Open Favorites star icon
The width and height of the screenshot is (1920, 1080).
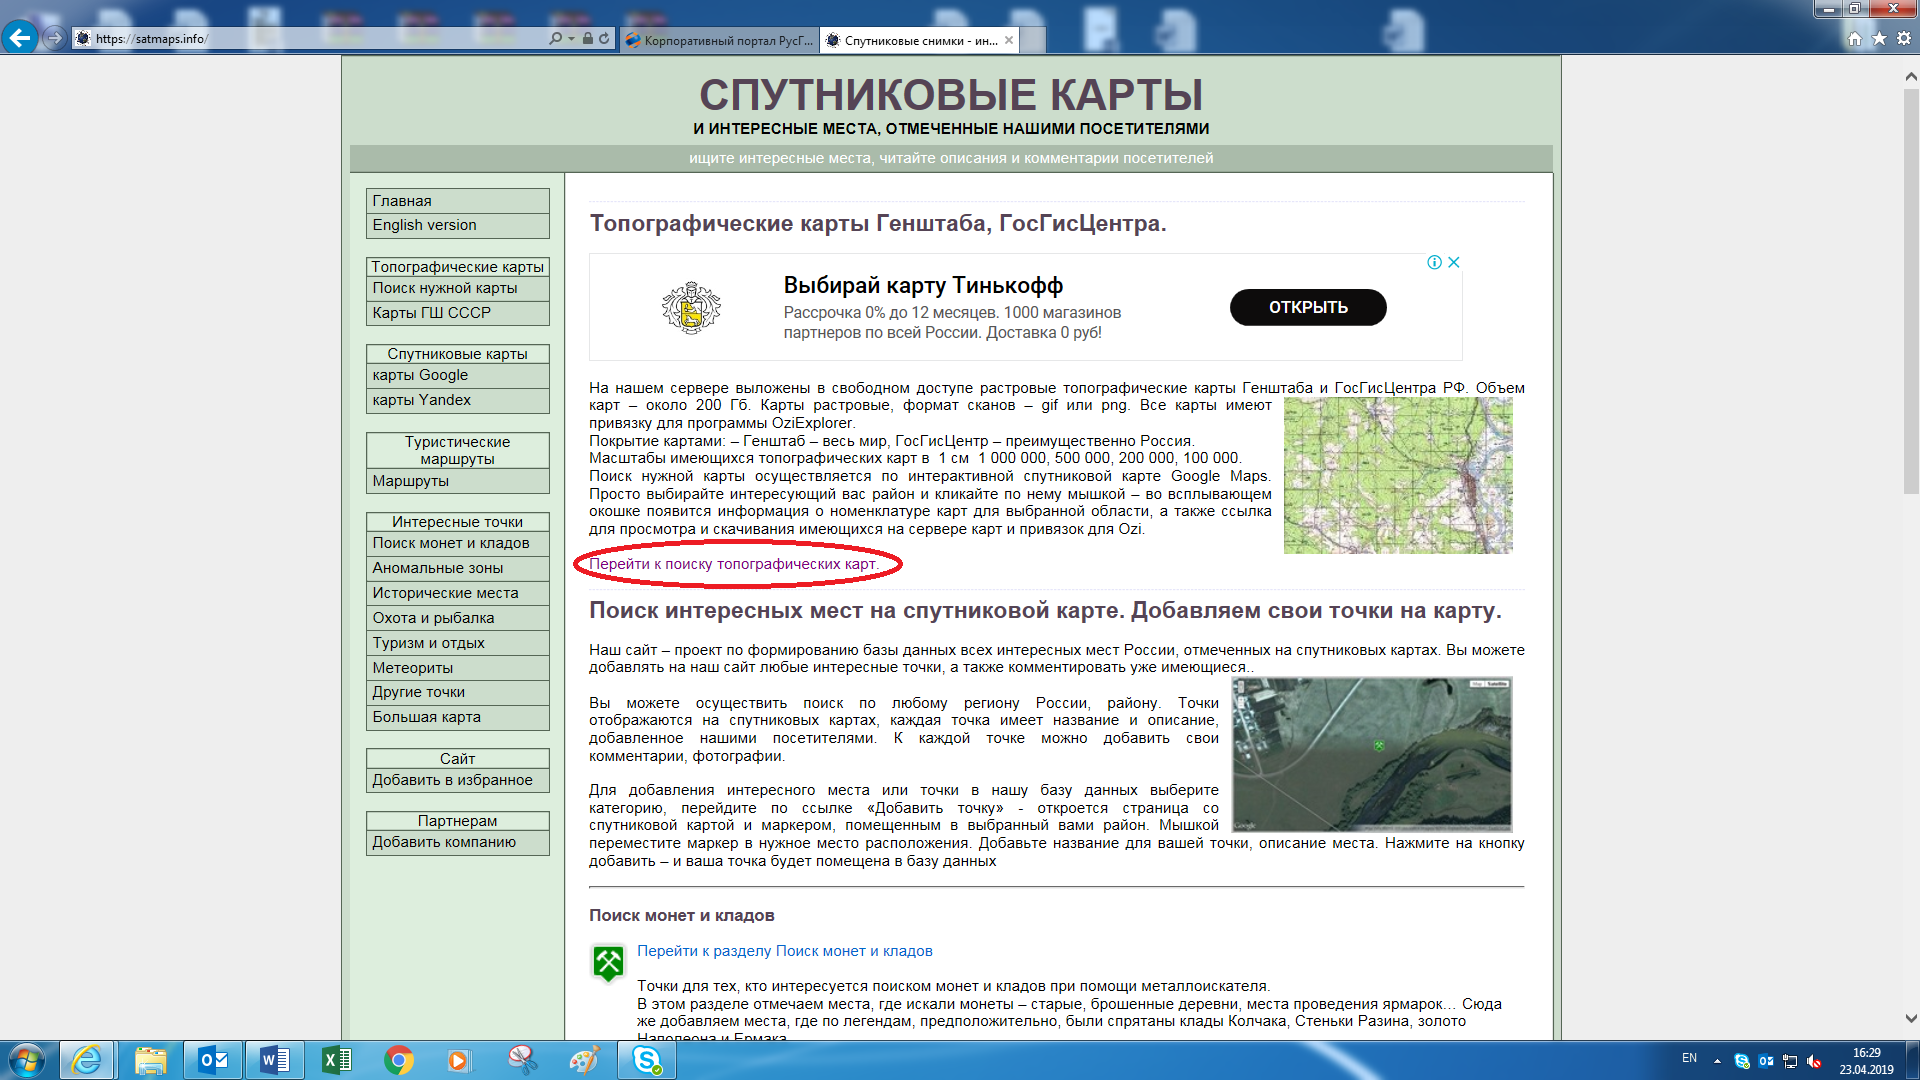pos(1879,38)
